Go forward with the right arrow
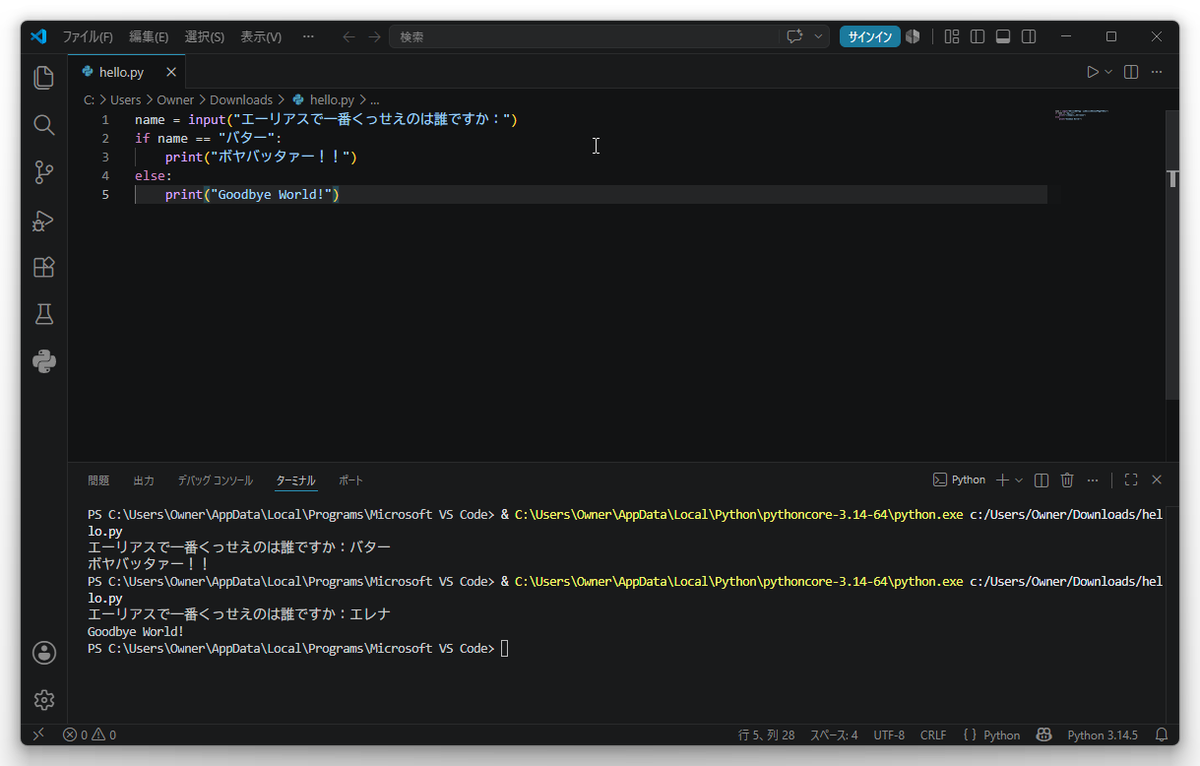 (x=374, y=36)
